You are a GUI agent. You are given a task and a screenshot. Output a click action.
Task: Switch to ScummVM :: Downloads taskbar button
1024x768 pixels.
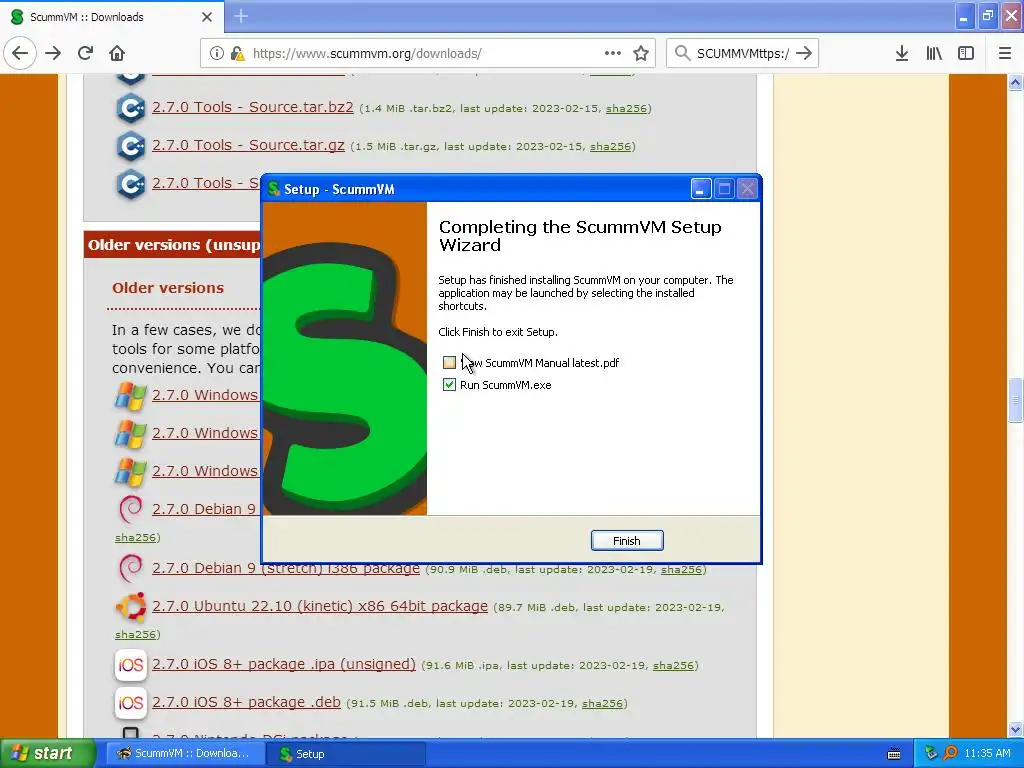coord(185,753)
